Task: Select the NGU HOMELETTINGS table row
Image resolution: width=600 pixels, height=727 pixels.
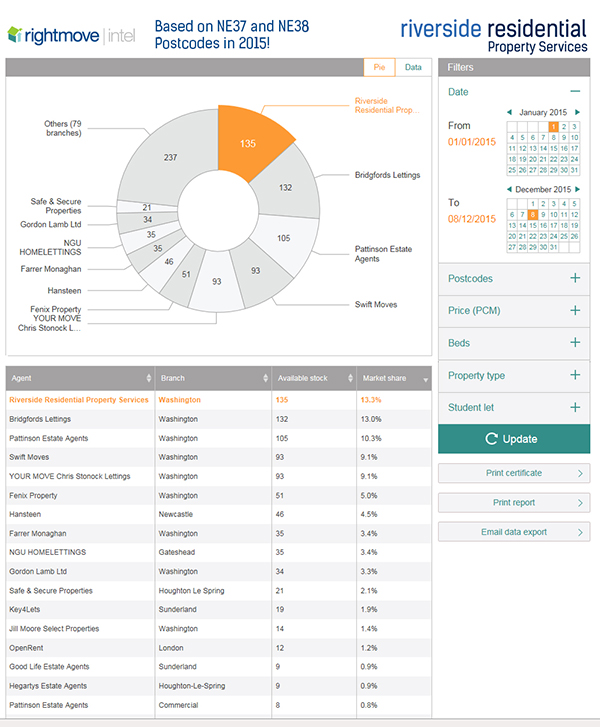Action: tap(218, 552)
